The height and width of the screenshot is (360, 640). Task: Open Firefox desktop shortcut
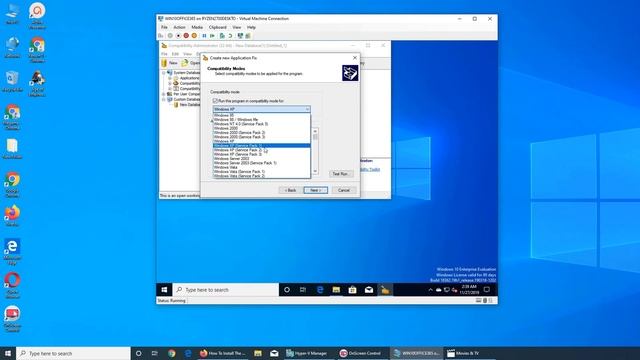(x=12, y=216)
